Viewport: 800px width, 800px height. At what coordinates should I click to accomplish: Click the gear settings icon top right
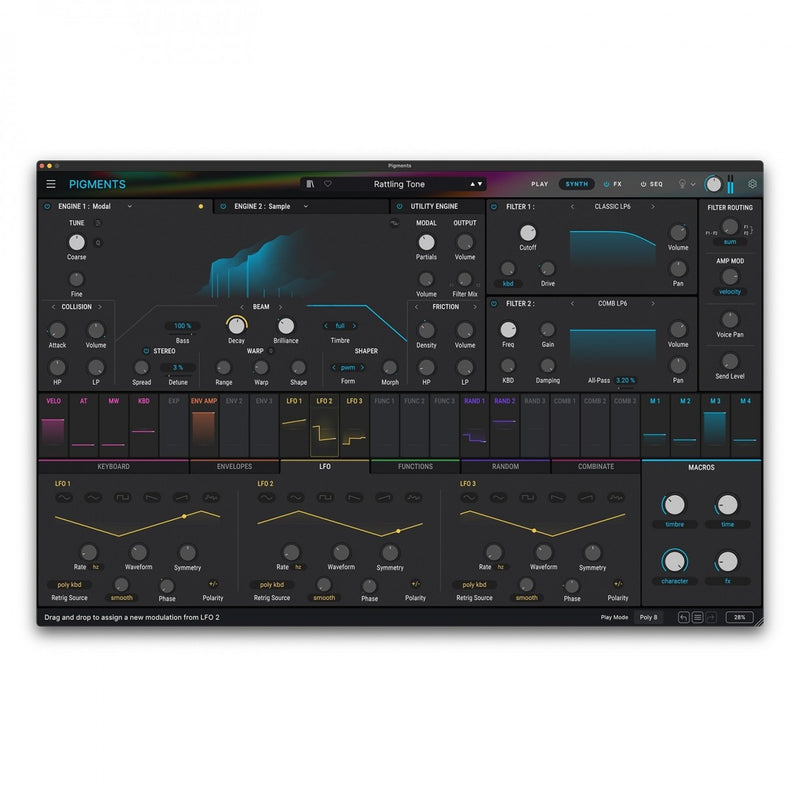coord(752,184)
